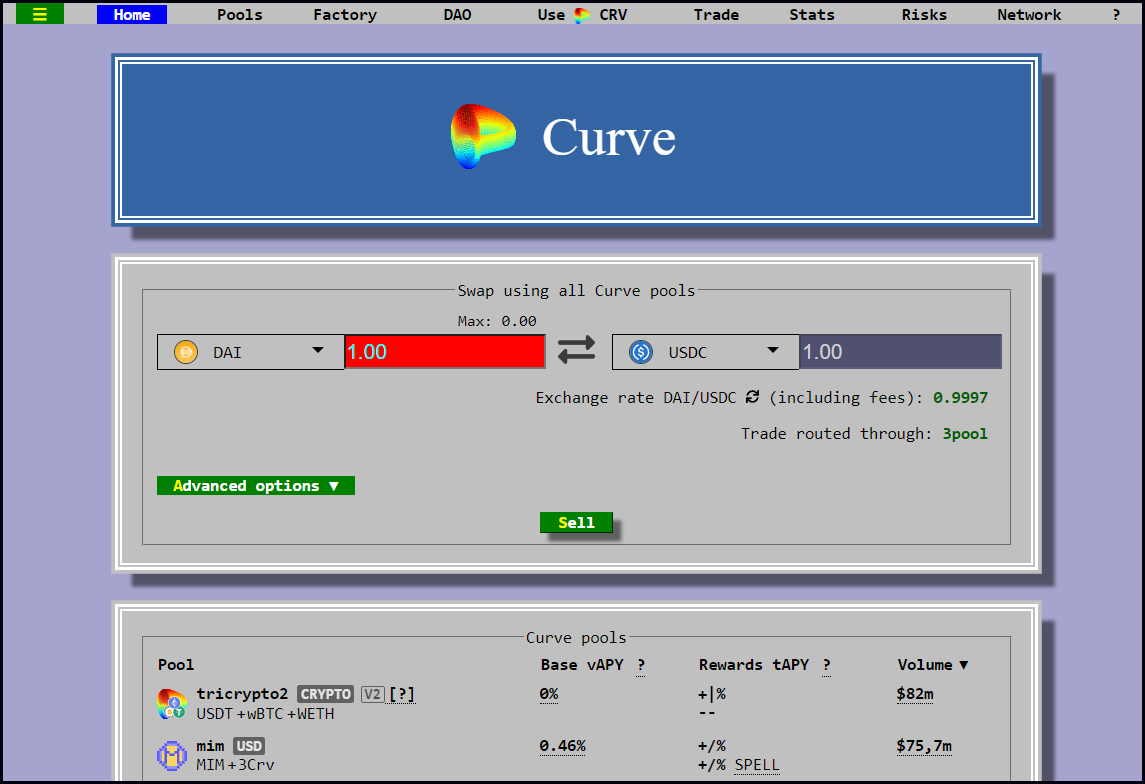
Task: Click the tricrypto2 pool icon
Action: pos(172,704)
